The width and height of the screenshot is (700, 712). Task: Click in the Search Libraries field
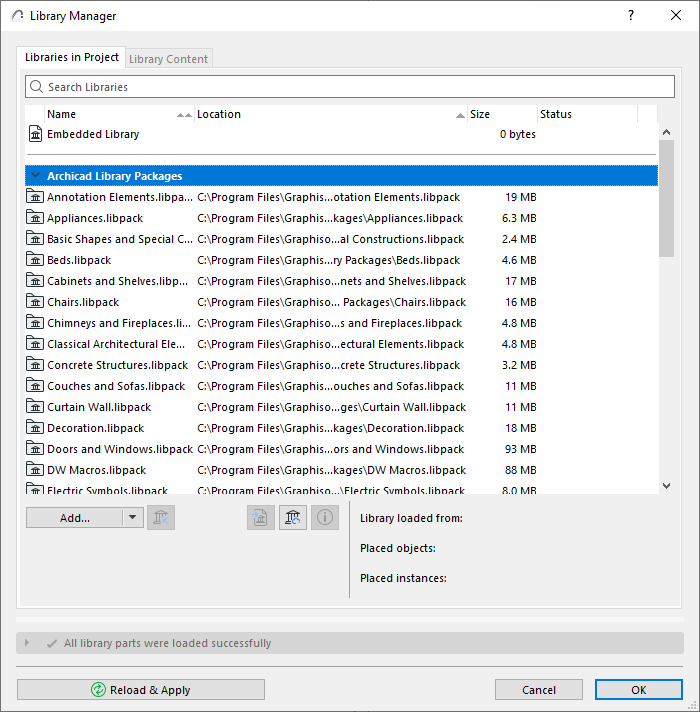pos(350,86)
